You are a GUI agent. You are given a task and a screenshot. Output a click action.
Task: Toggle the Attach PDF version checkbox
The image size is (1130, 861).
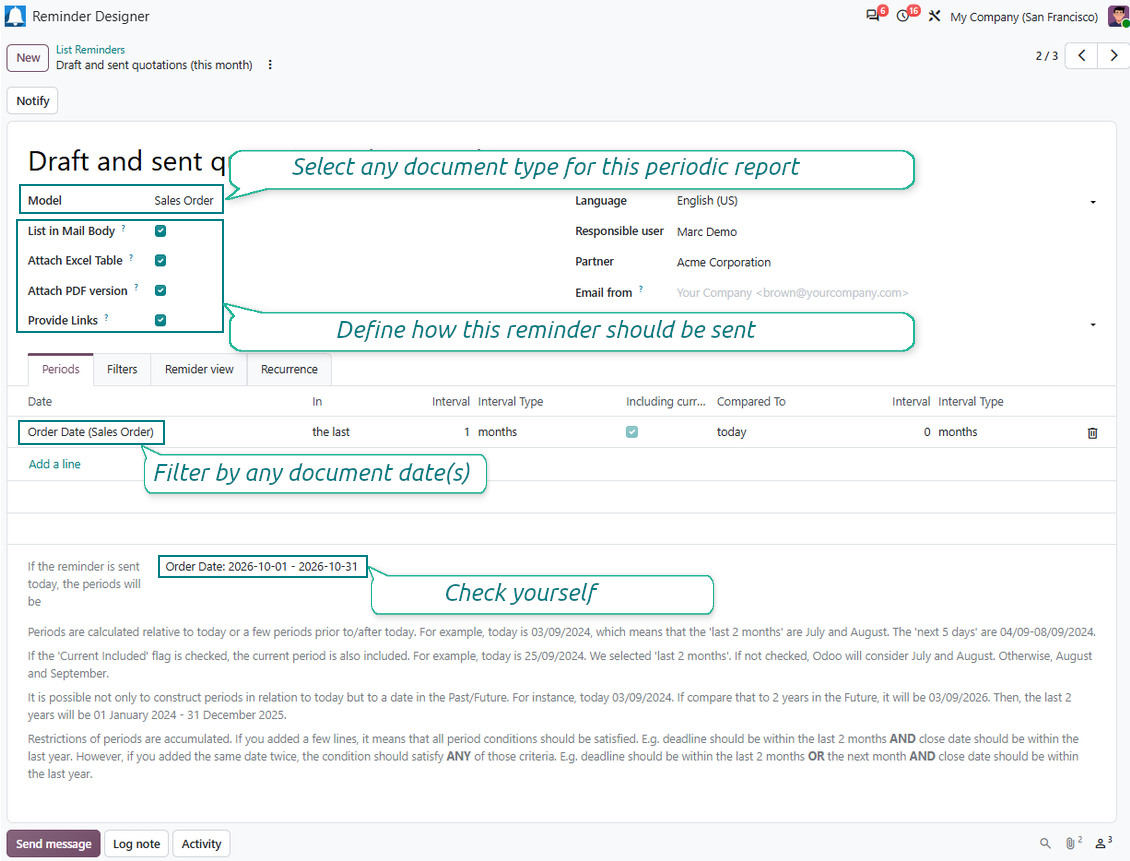(161, 290)
